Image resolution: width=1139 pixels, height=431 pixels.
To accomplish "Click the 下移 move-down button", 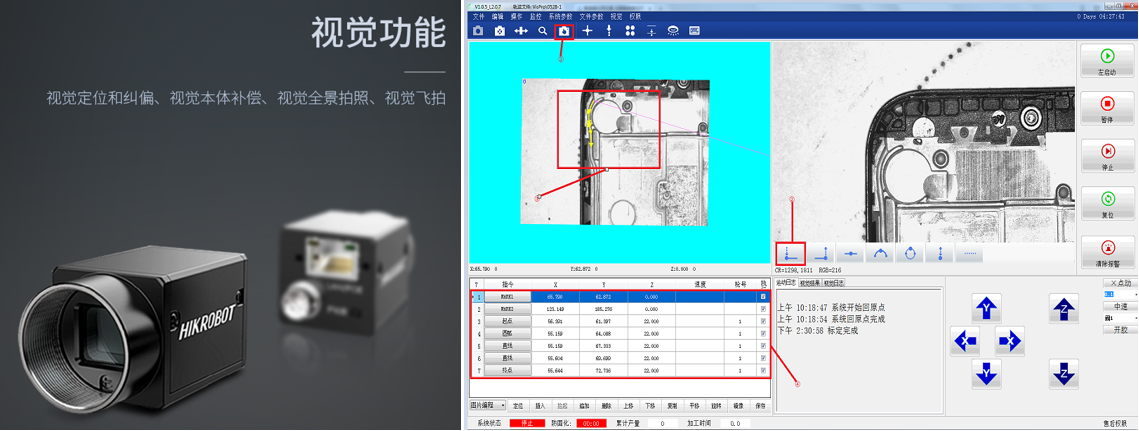I will click(650, 406).
